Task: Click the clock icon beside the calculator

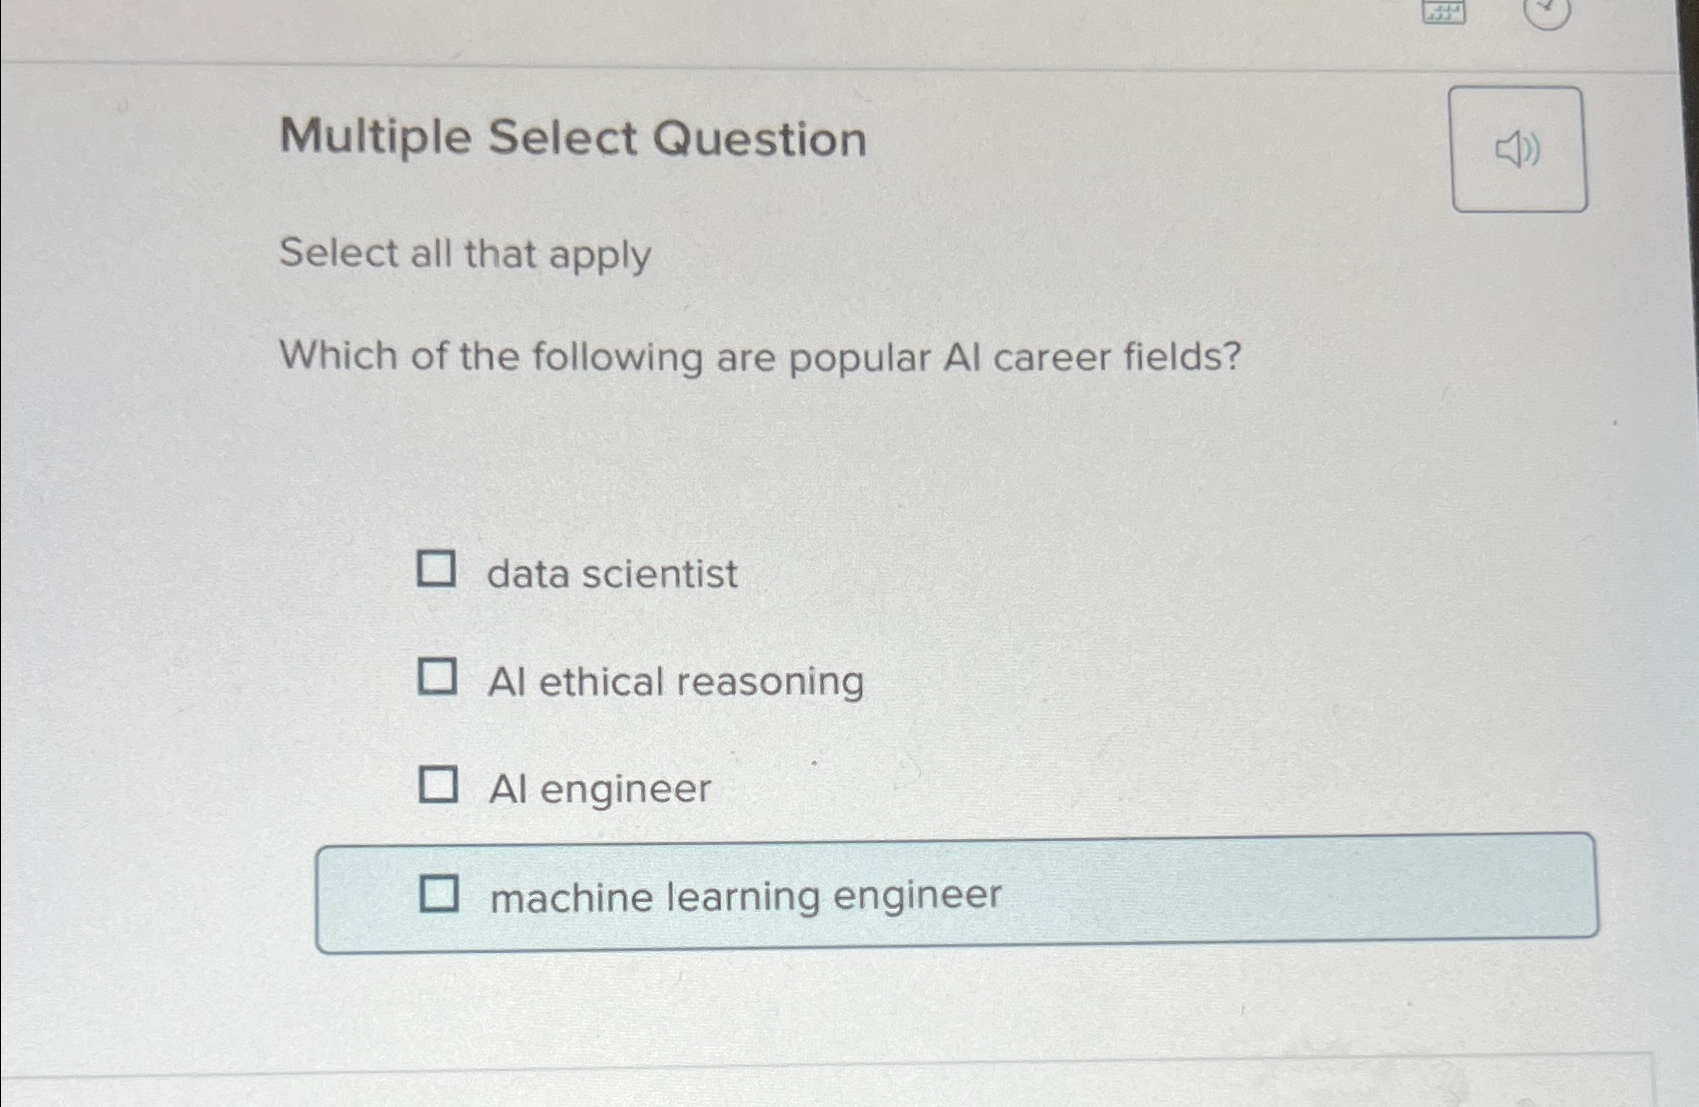Action: pyautogui.click(x=1549, y=12)
